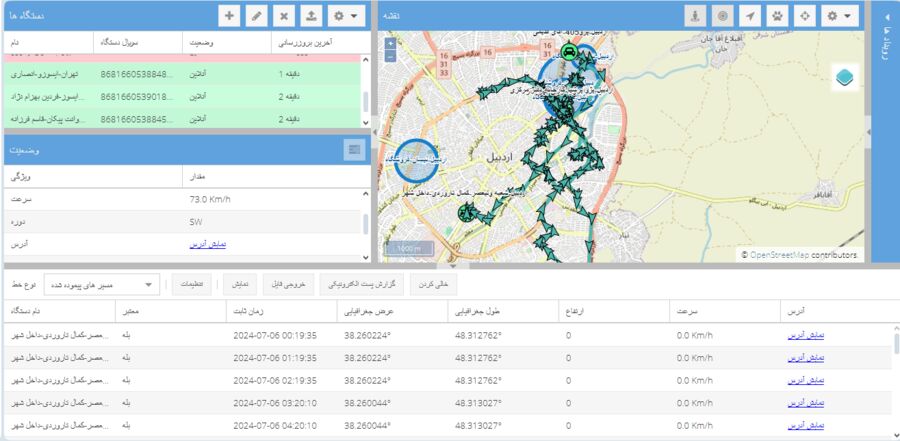Click the map zoom in plus button
The width and height of the screenshot is (900, 441).
[389, 44]
